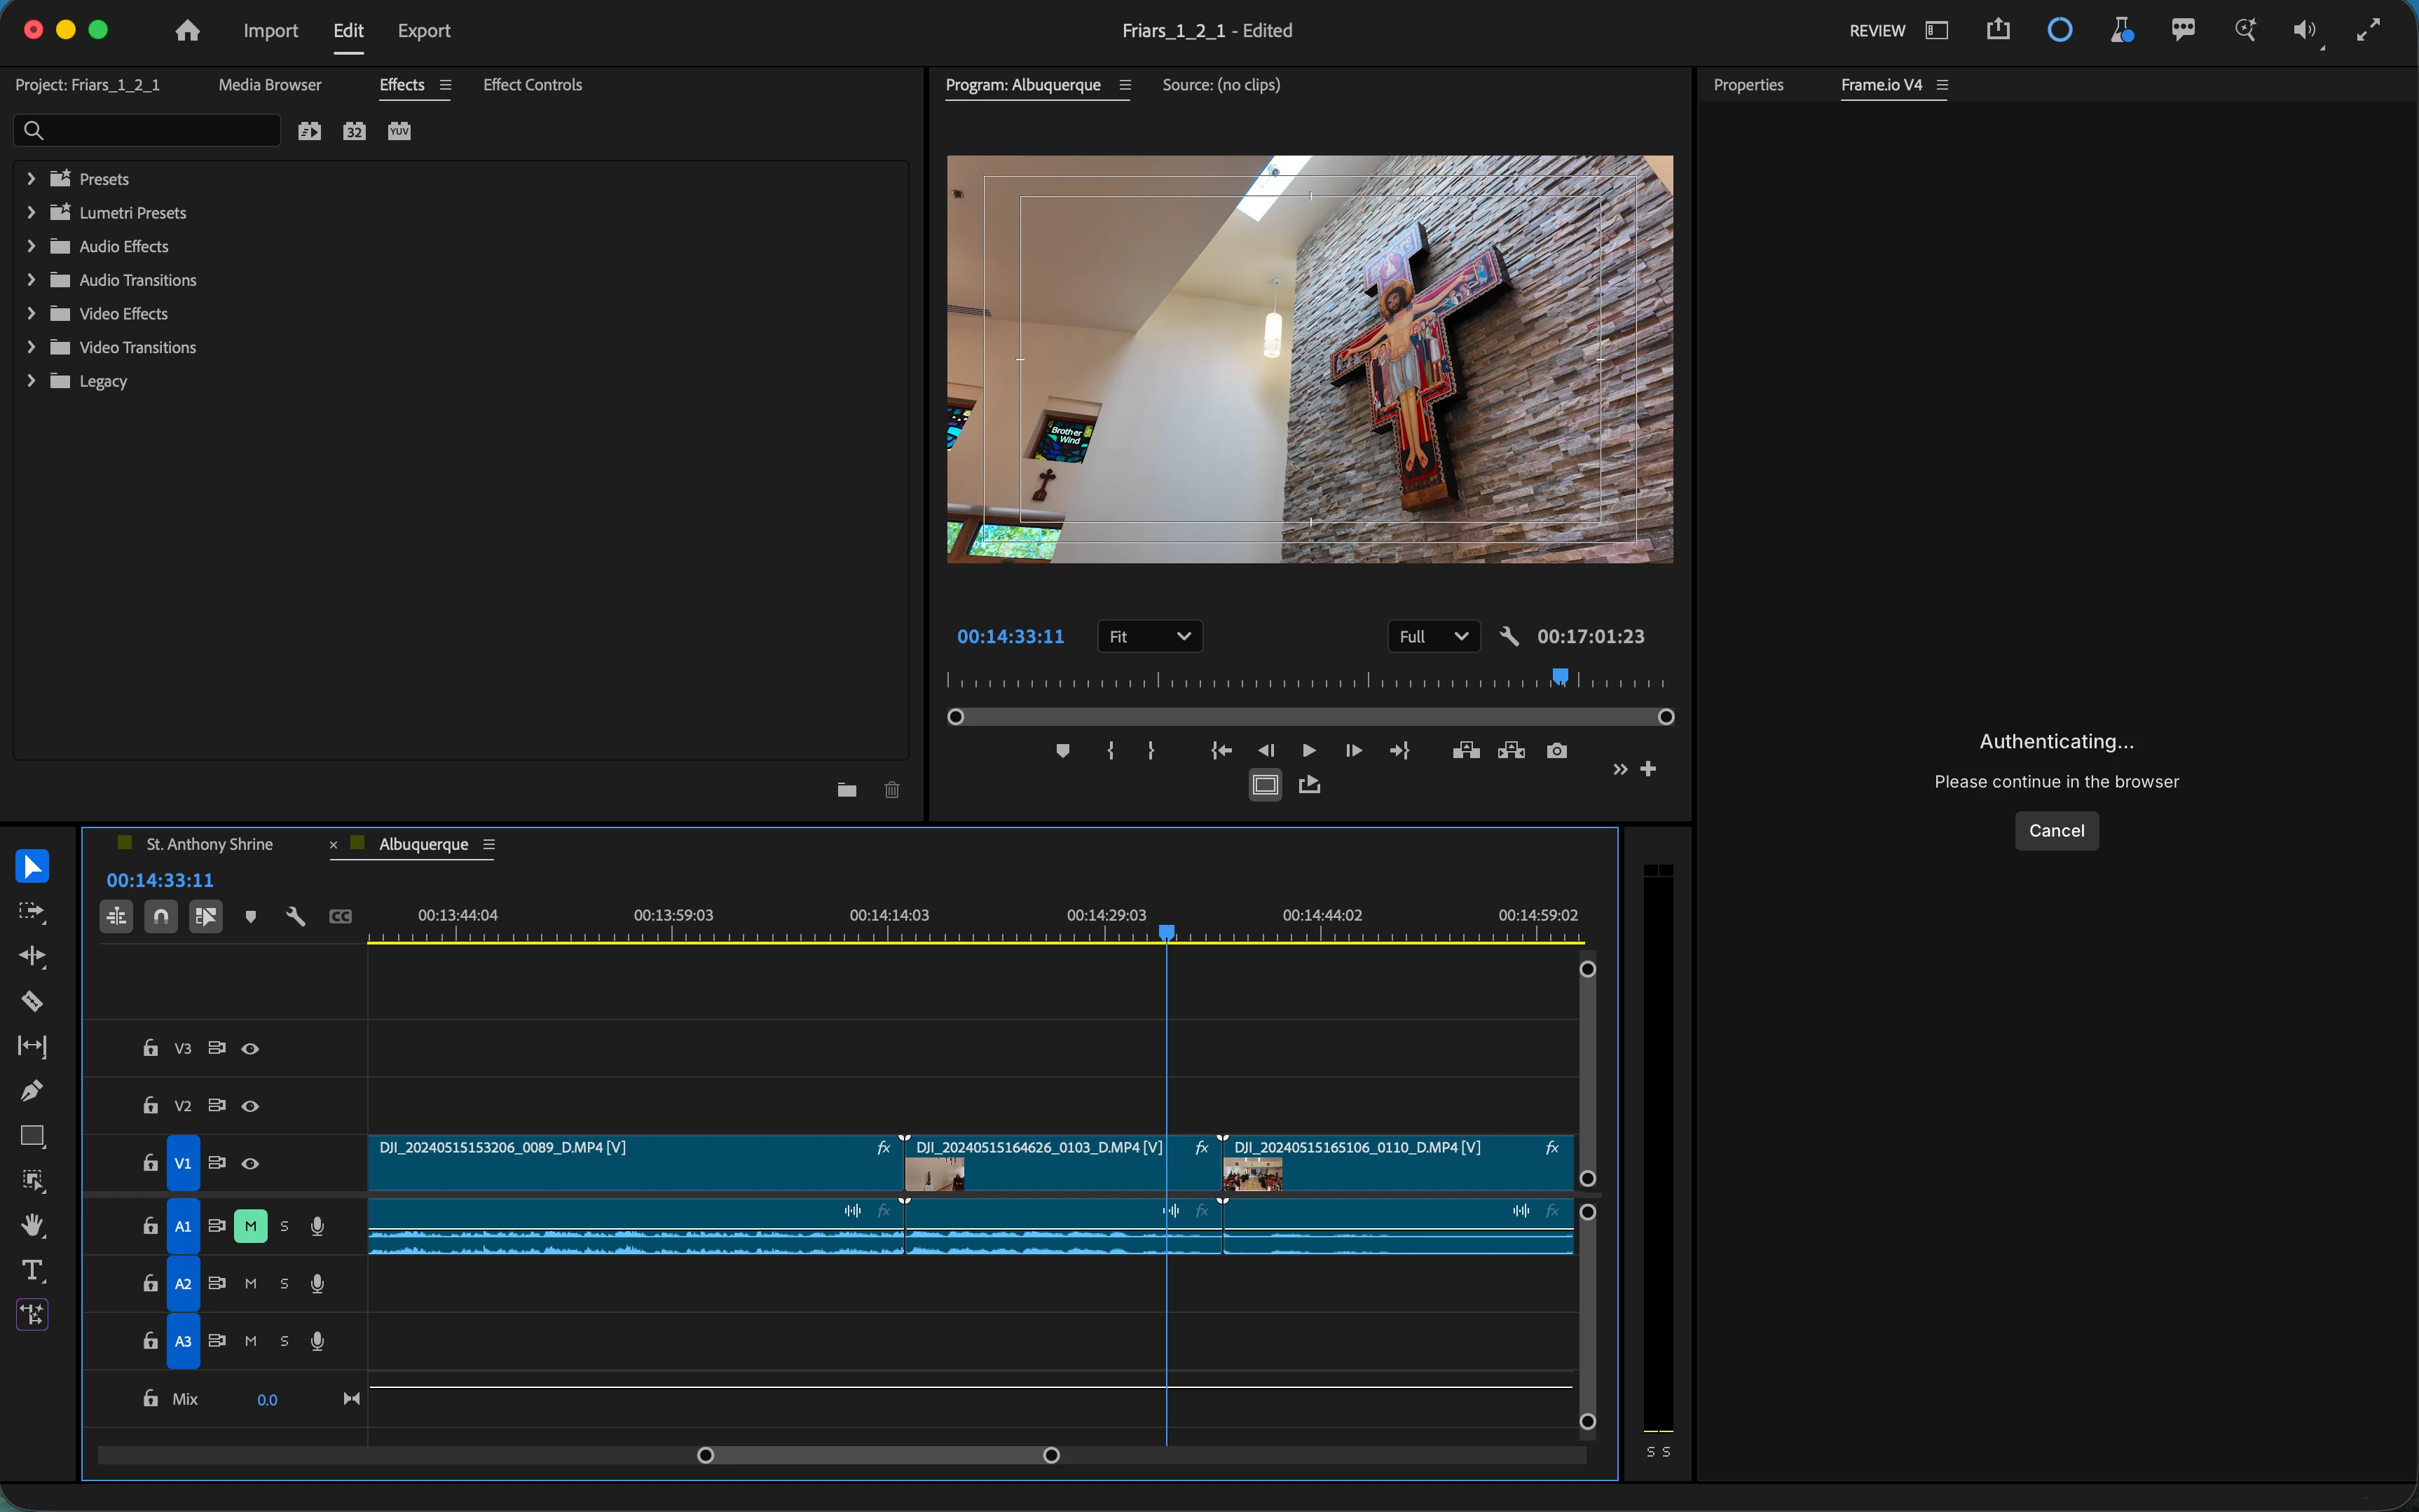Switch to the Effect Controls tab
Viewport: 2419px width, 1512px height.
pos(532,85)
